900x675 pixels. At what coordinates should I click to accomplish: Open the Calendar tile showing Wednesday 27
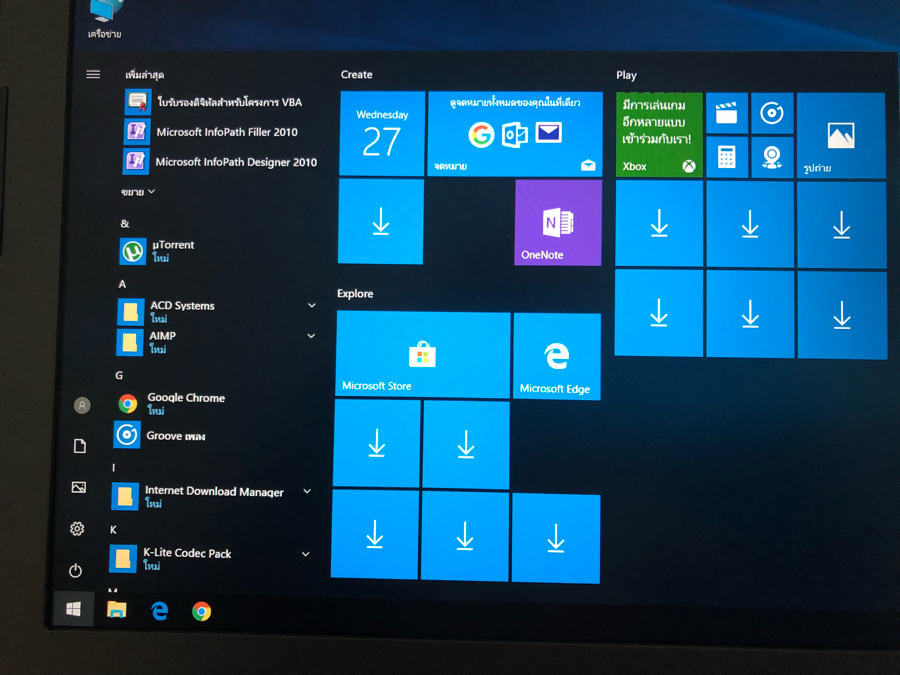pyautogui.click(x=382, y=133)
